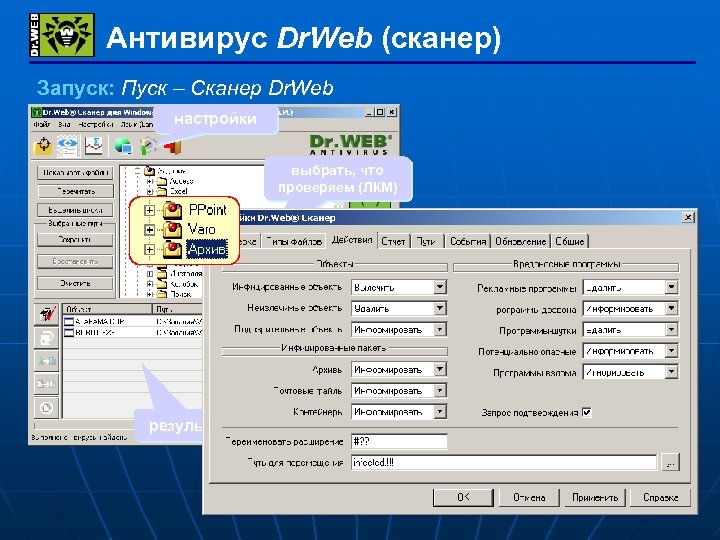Click the Access folder icon in the tree
The width and height of the screenshot is (720, 540).
coord(162,181)
